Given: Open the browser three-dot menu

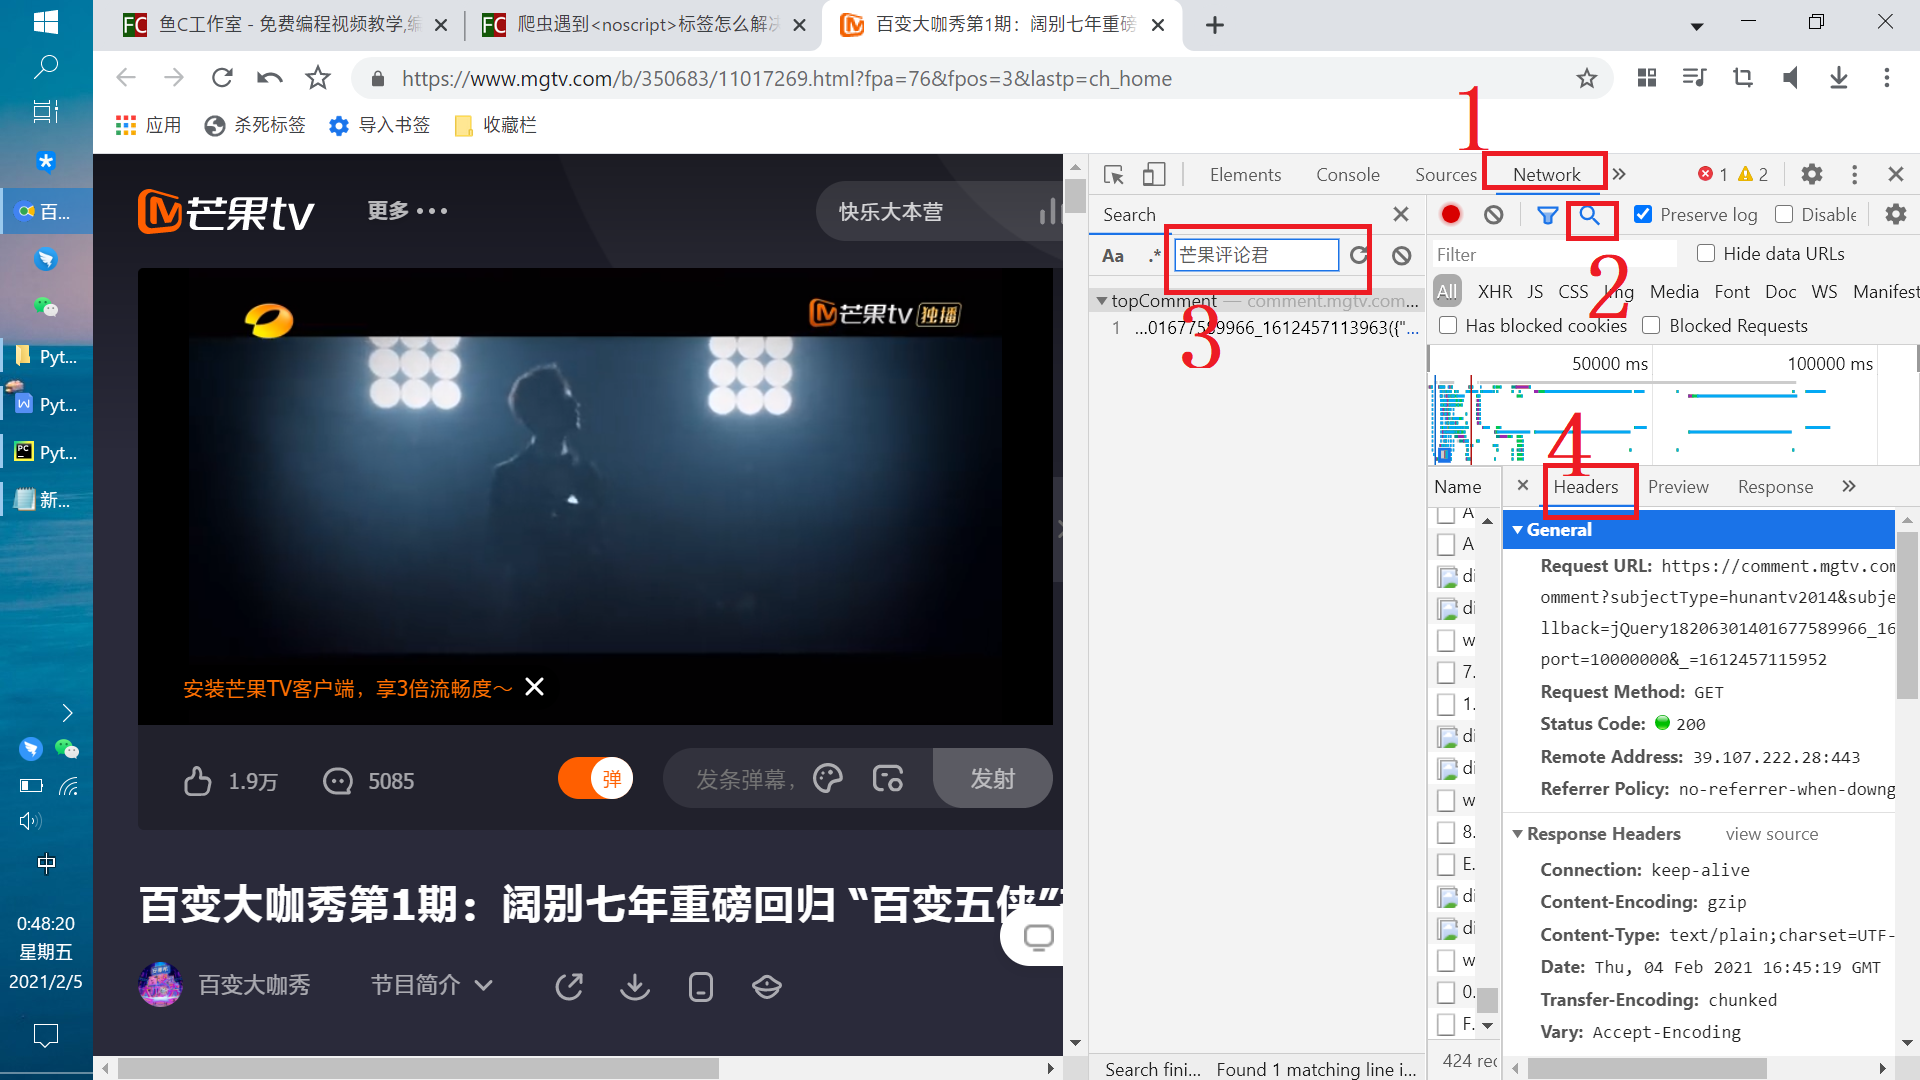Looking at the screenshot, I should pyautogui.click(x=1887, y=78).
